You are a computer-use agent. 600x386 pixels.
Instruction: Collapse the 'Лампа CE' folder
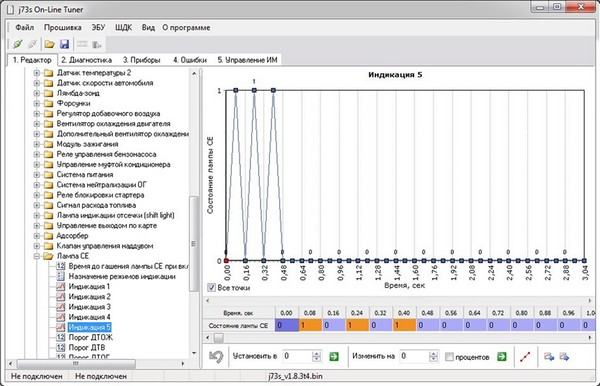[x=37, y=256]
